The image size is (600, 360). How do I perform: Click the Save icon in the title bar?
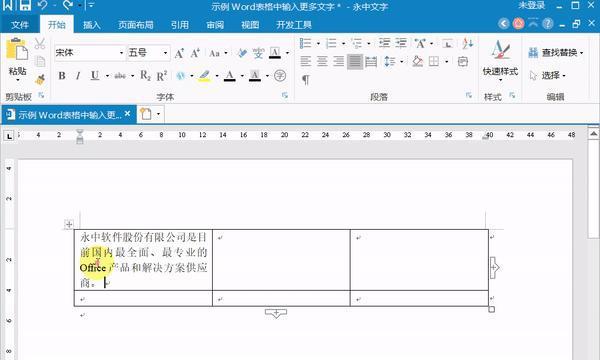pyautogui.click(x=25, y=5)
